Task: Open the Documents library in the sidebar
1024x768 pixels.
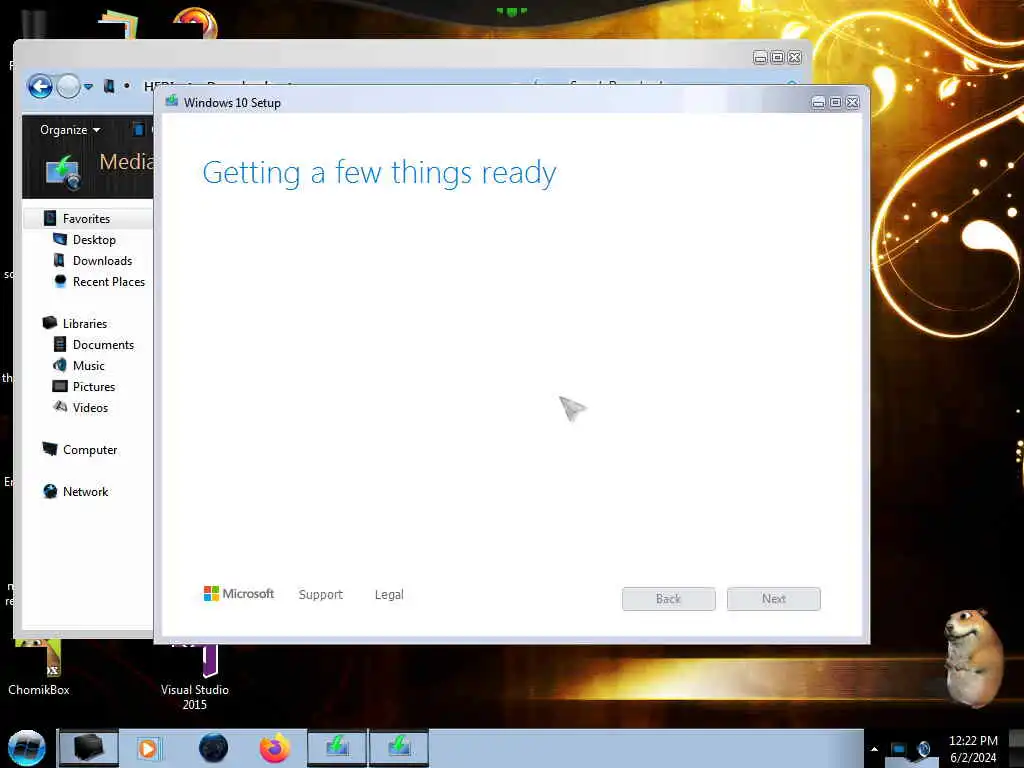Action: pos(103,345)
